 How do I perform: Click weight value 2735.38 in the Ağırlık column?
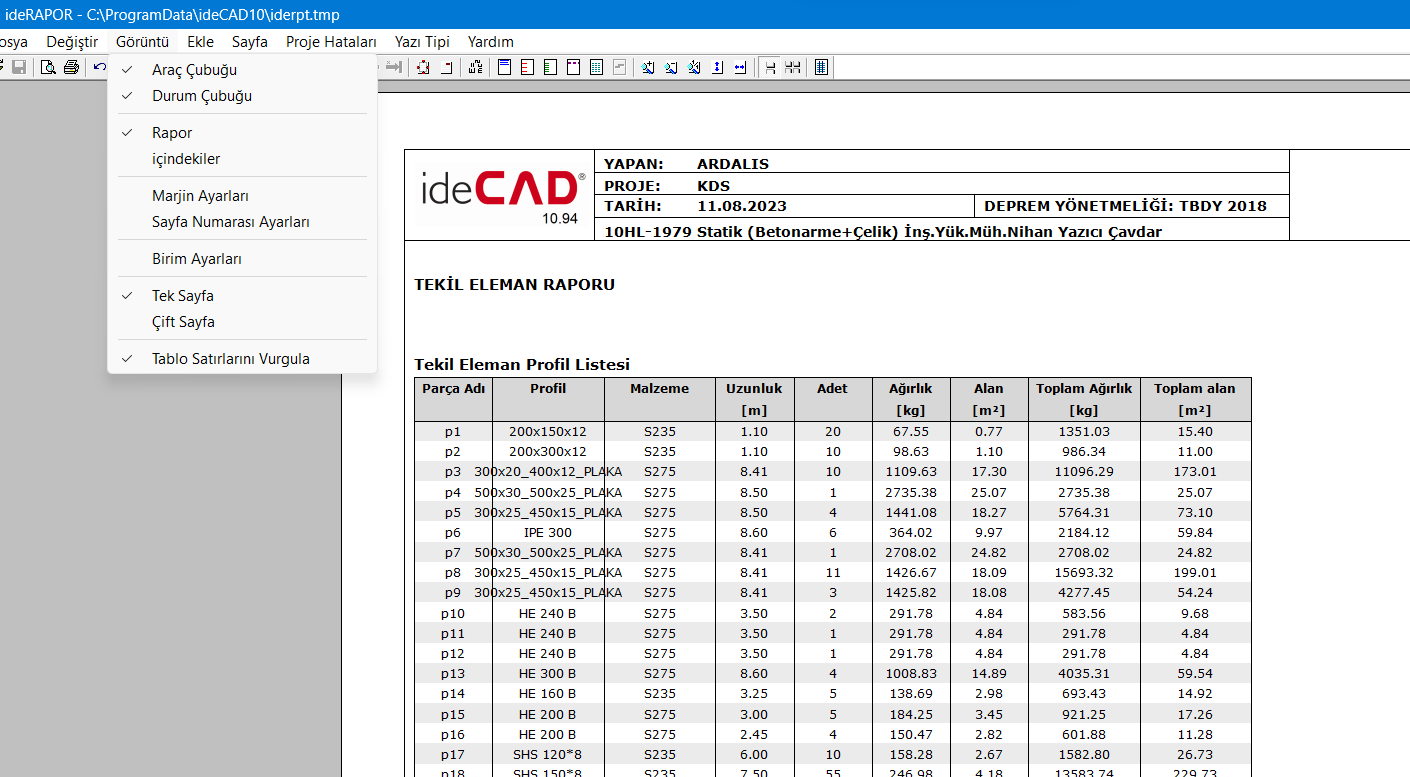911,493
